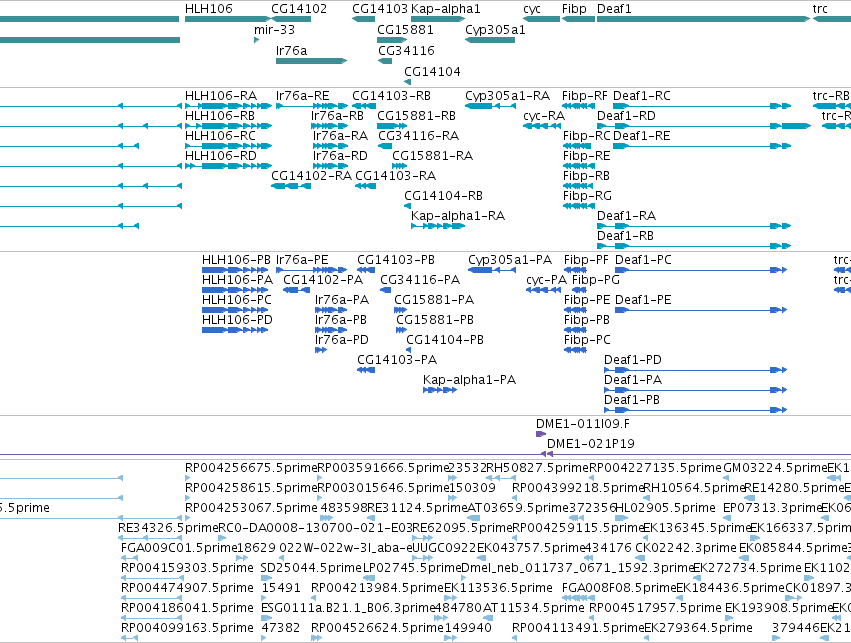Click the RP004474907.5prime EST label
851x643 pixels.
[x=187, y=588]
